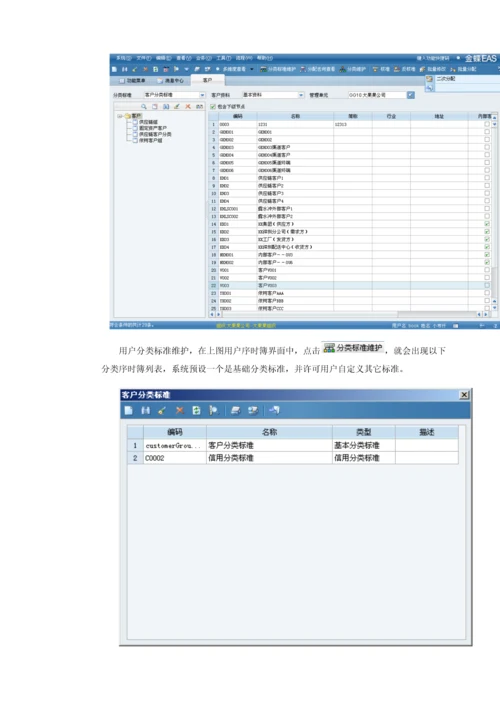The image size is (500, 707).
Task: Collapse the 客户 root tree node
Action: pyautogui.click(x=119, y=116)
